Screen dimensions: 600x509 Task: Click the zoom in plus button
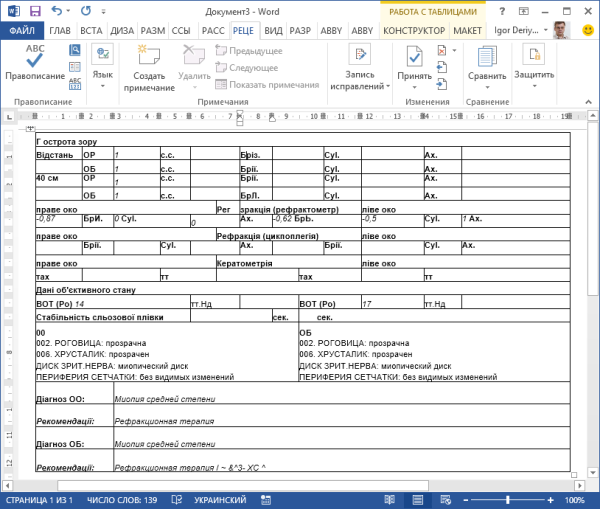(550, 500)
